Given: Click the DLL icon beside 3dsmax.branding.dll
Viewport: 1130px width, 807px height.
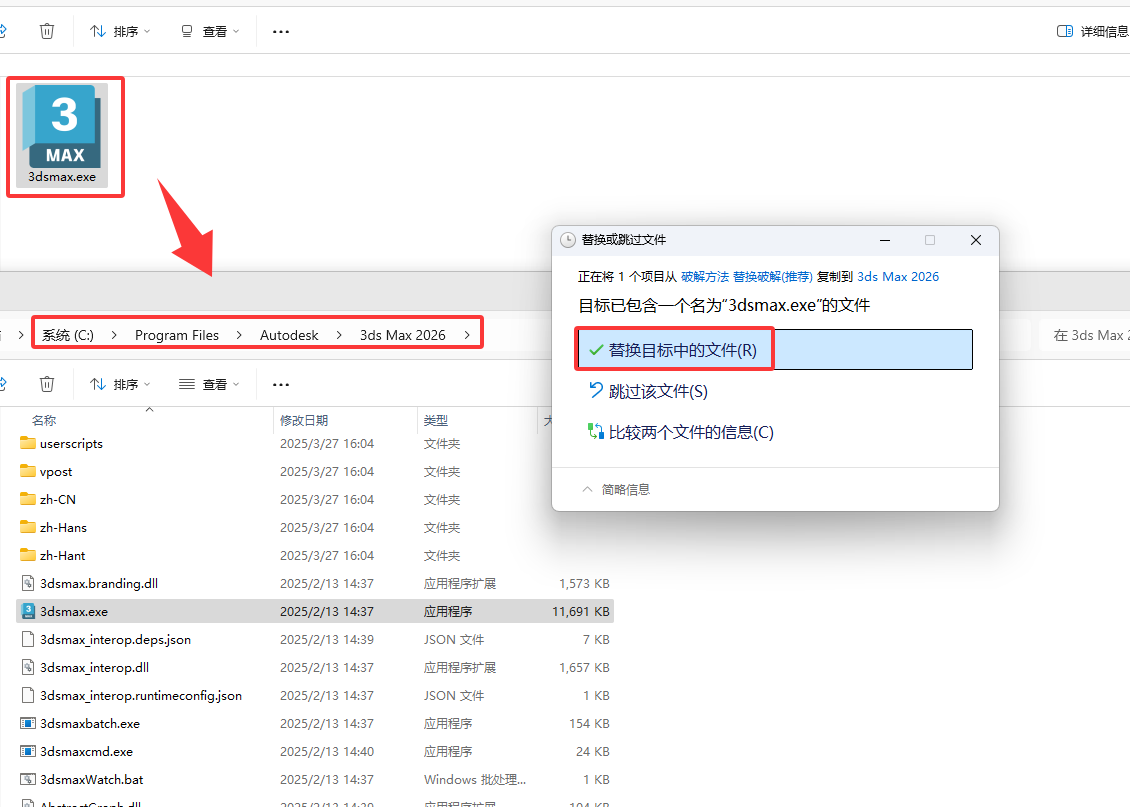Looking at the screenshot, I should [x=27, y=583].
